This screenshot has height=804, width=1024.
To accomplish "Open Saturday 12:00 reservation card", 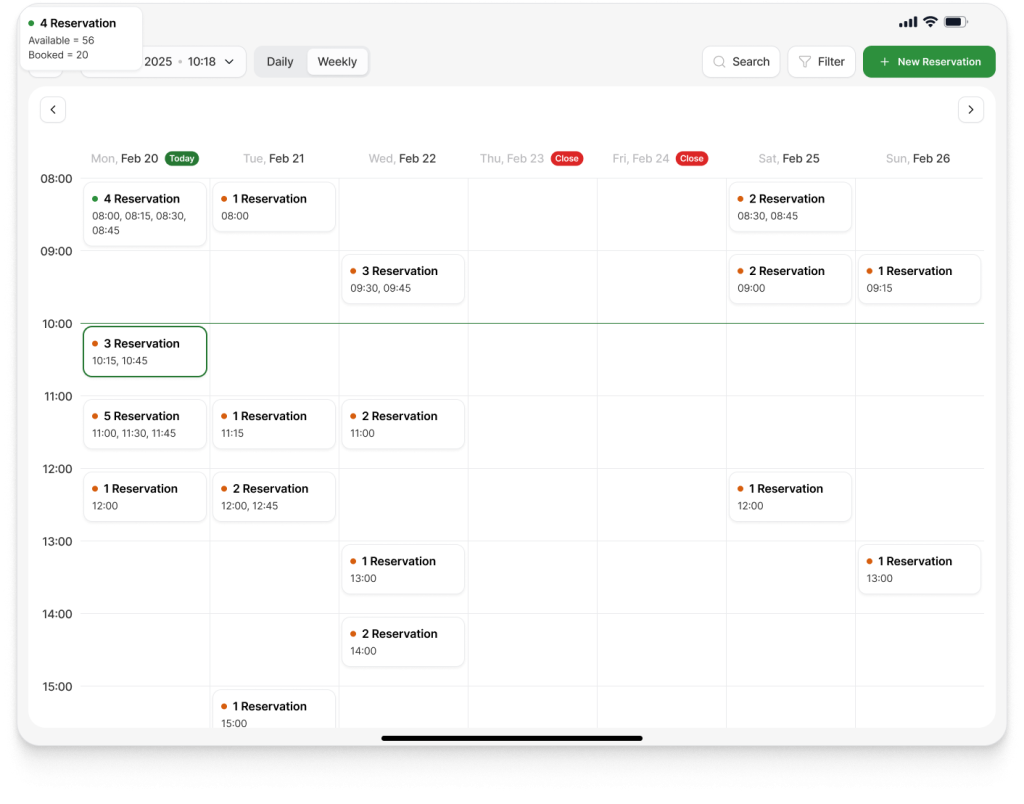I will coord(790,497).
